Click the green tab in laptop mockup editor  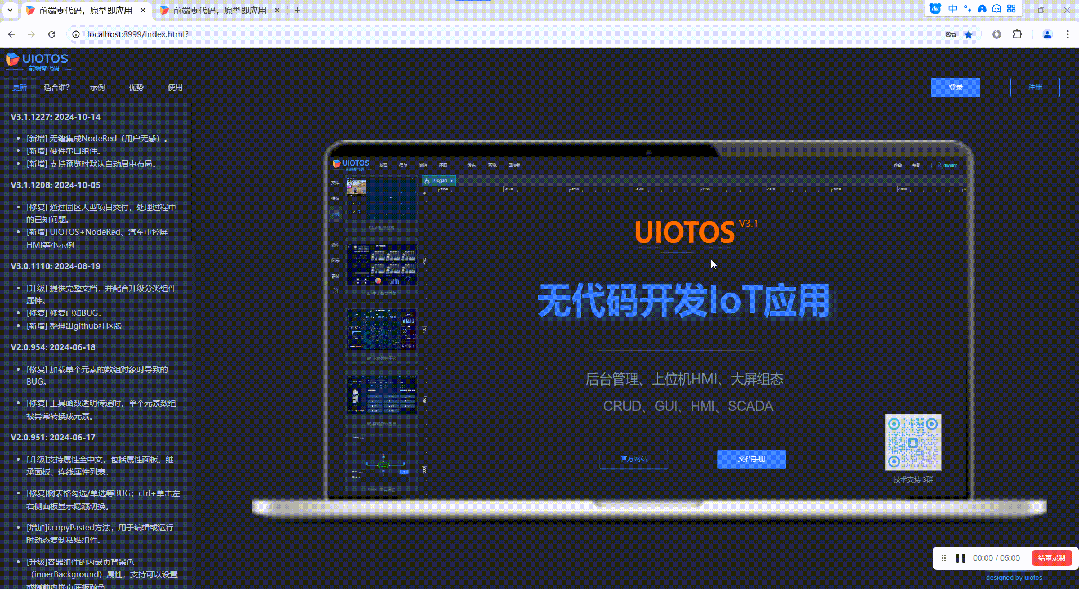tap(438, 181)
